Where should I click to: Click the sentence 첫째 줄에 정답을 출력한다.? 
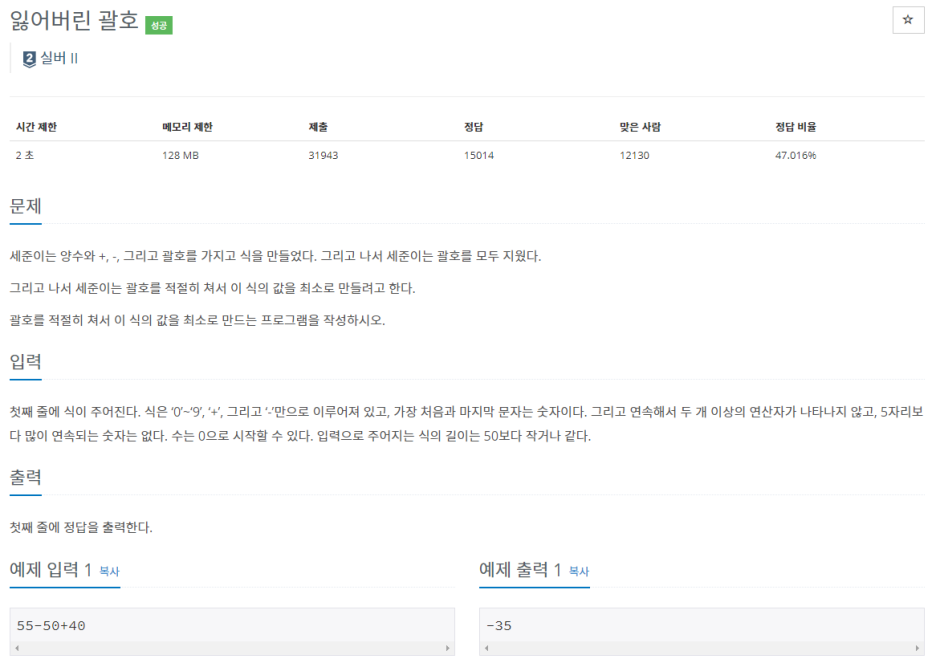pos(81,527)
